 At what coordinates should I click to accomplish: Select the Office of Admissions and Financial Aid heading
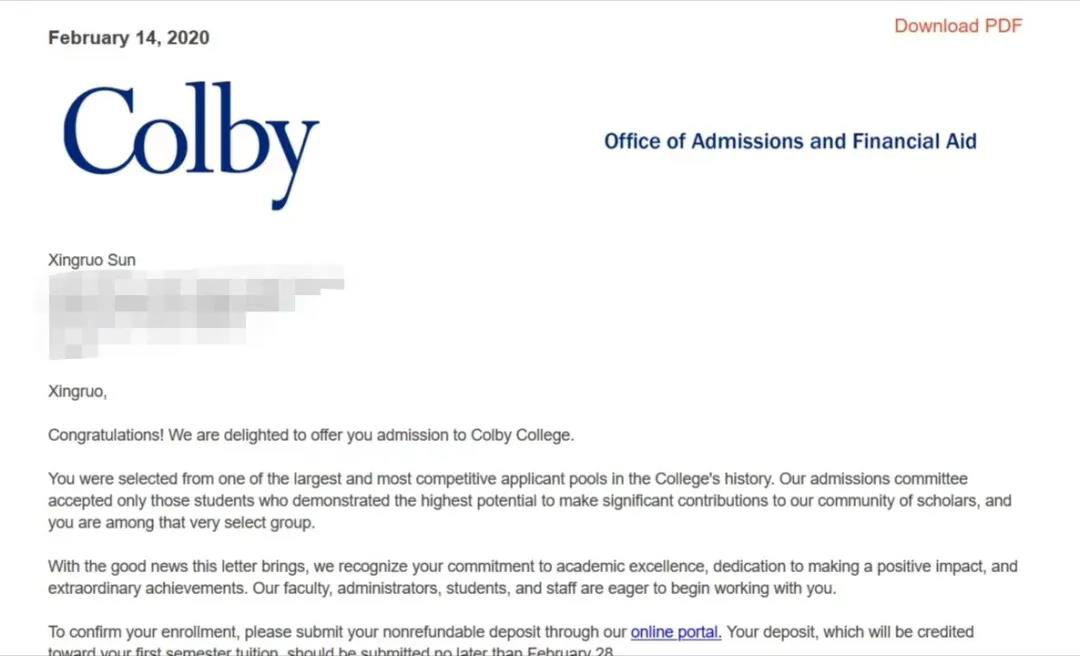coord(790,141)
